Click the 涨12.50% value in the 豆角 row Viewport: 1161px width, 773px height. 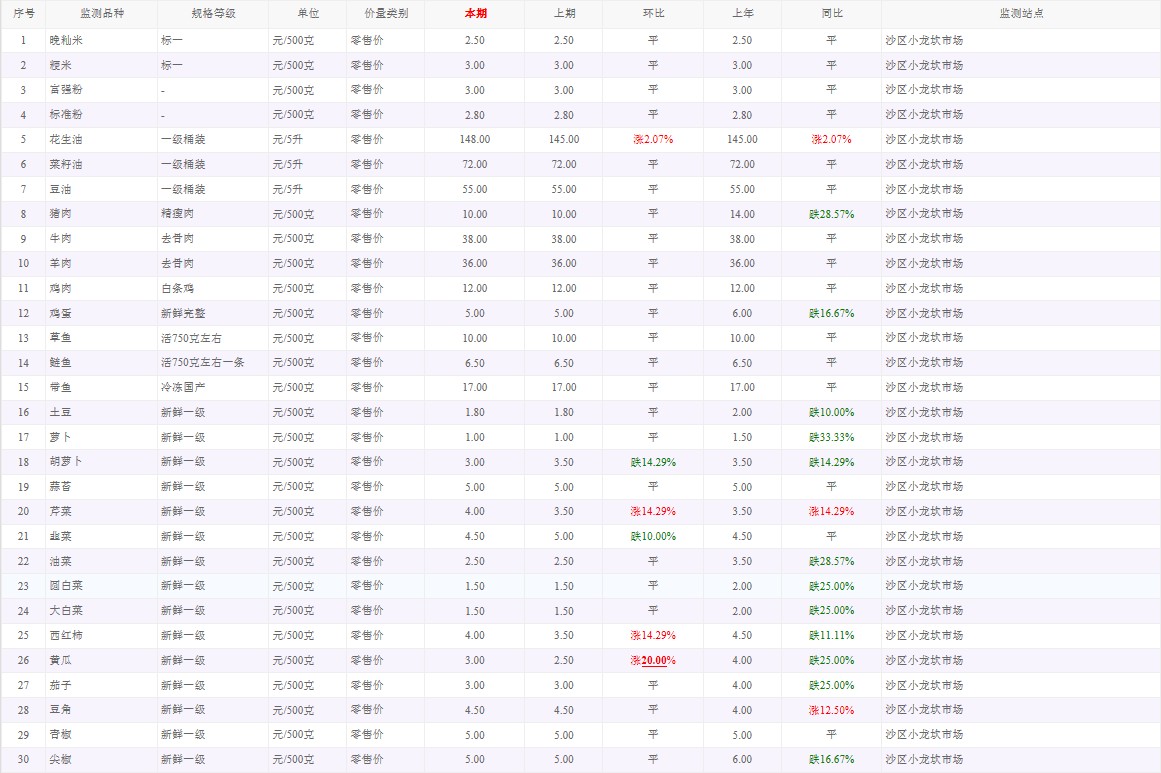pos(831,710)
